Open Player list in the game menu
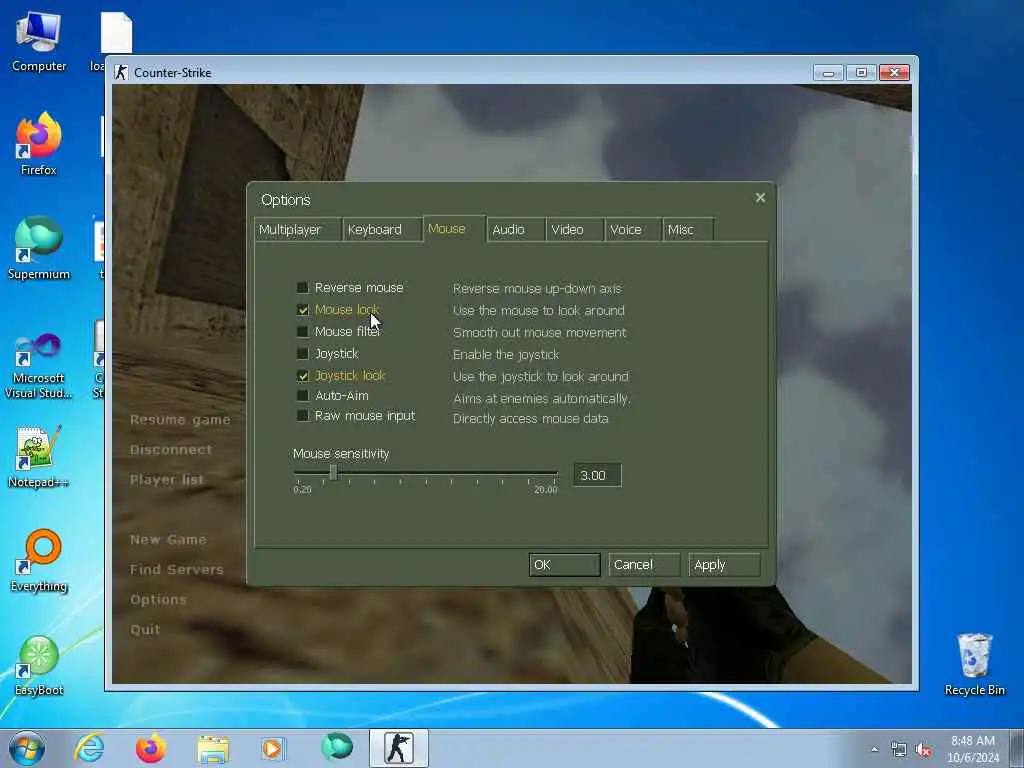 click(x=167, y=479)
